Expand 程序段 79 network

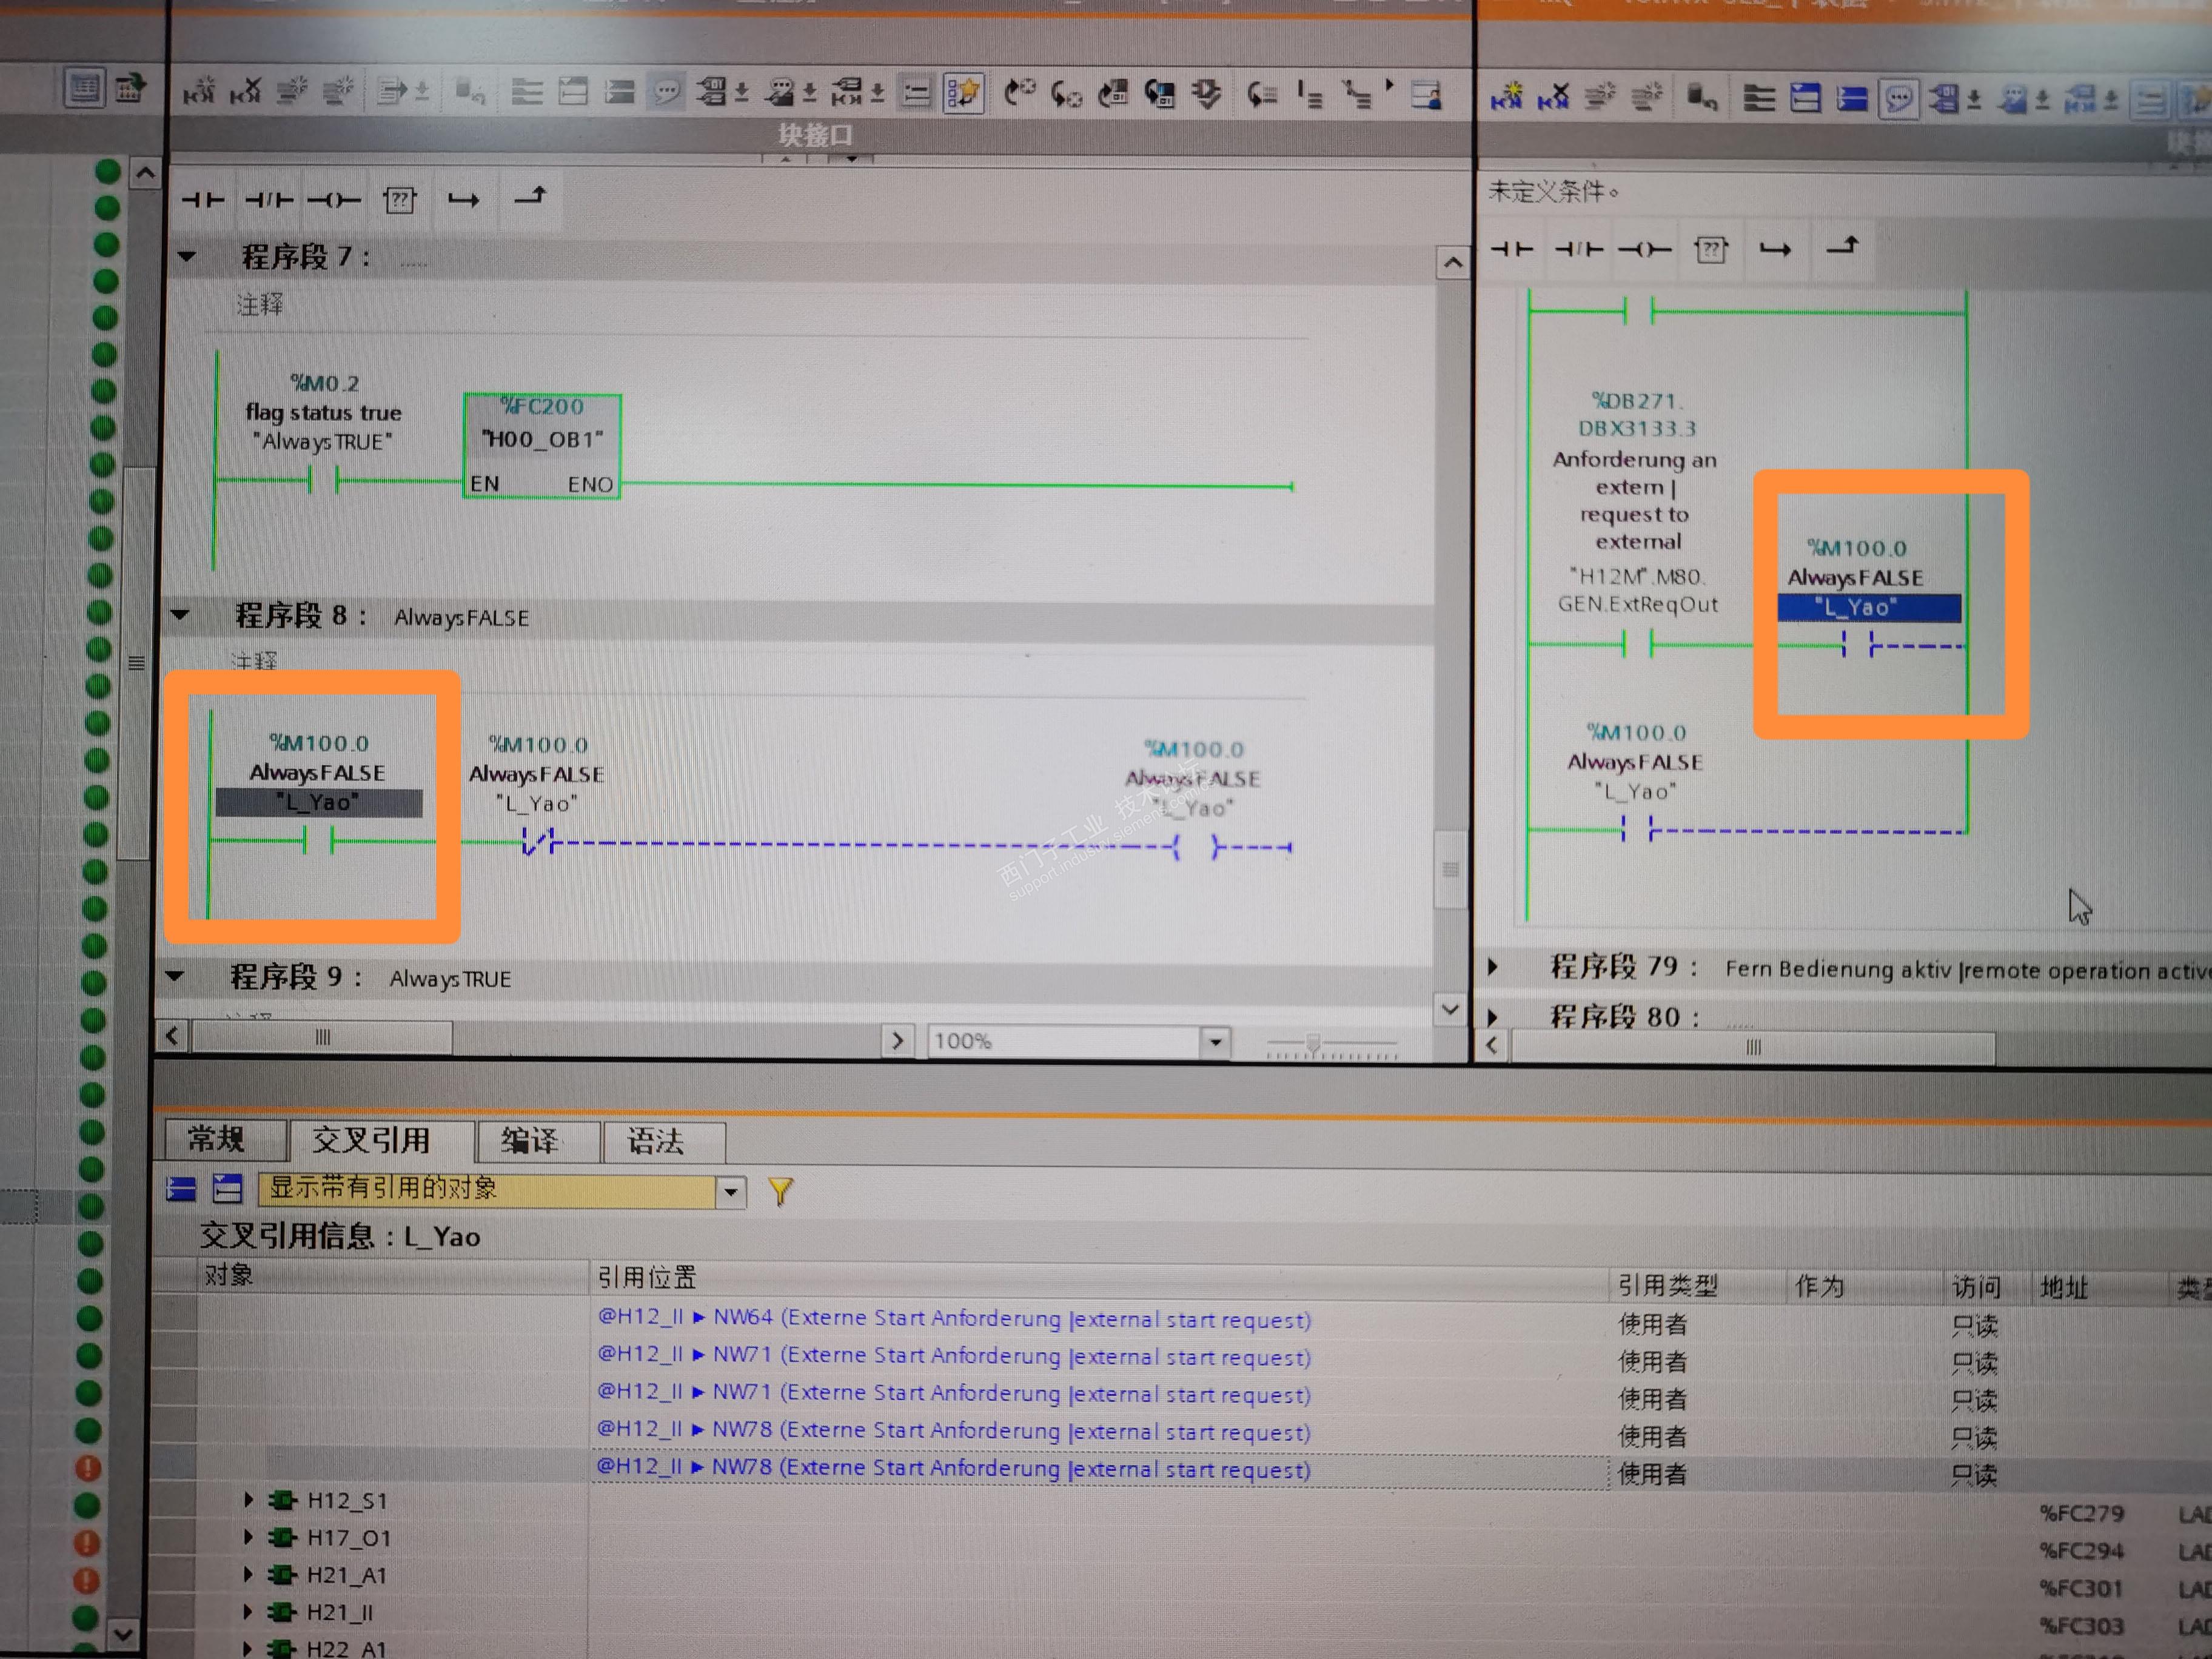(x=1493, y=966)
